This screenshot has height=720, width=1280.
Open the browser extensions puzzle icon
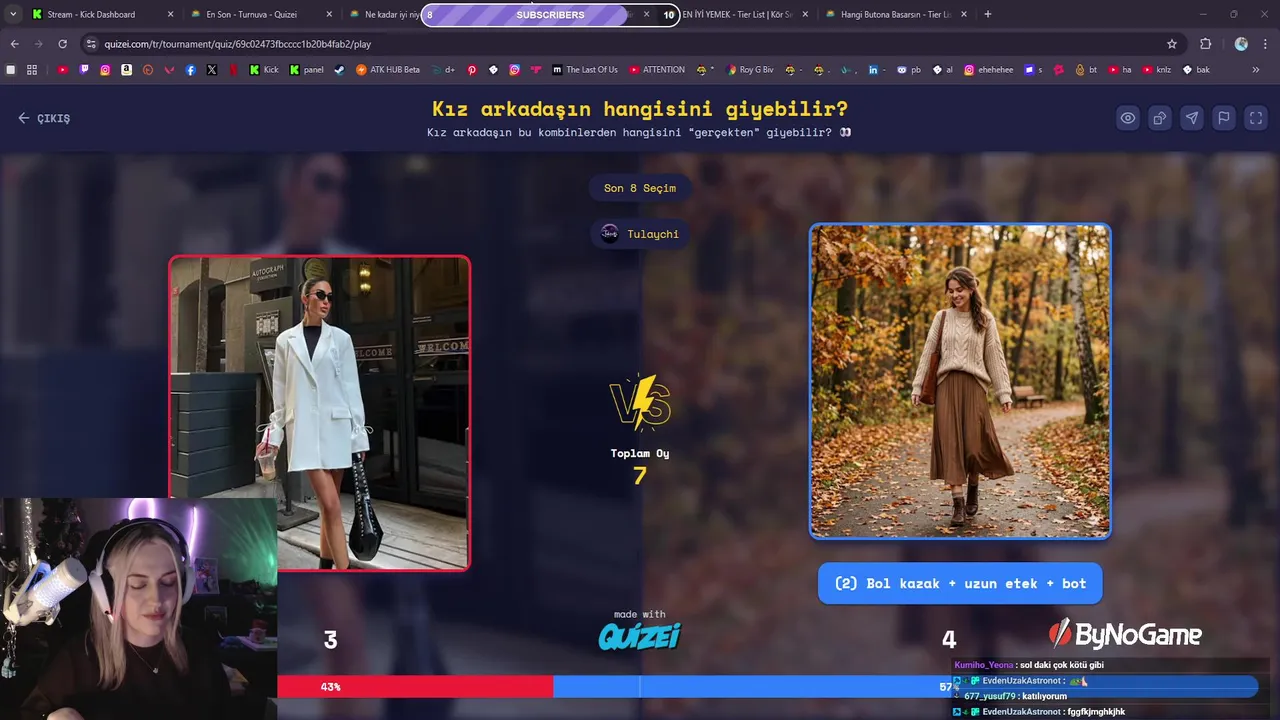(x=1205, y=44)
